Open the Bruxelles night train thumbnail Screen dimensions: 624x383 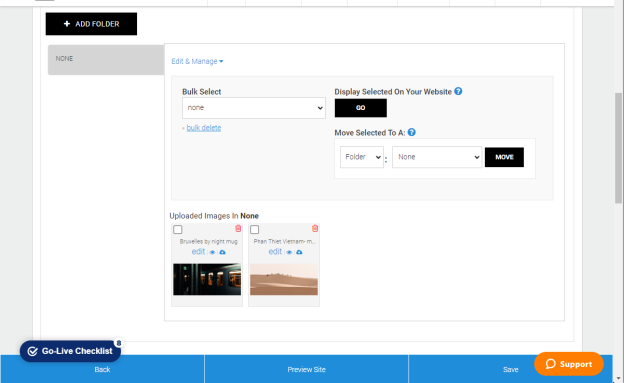click(207, 279)
